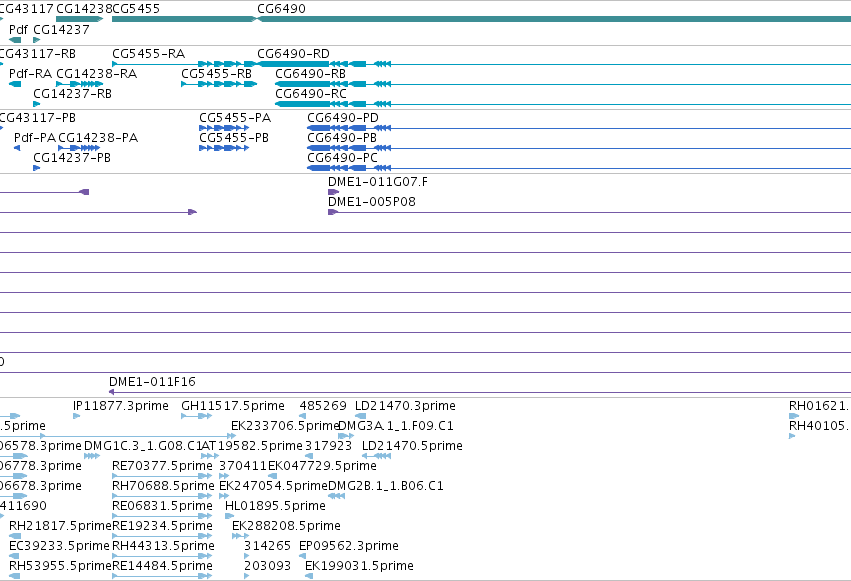The width and height of the screenshot is (851, 581).
Task: Select the GH11517.5prime EST label
Action: pyautogui.click(x=233, y=406)
